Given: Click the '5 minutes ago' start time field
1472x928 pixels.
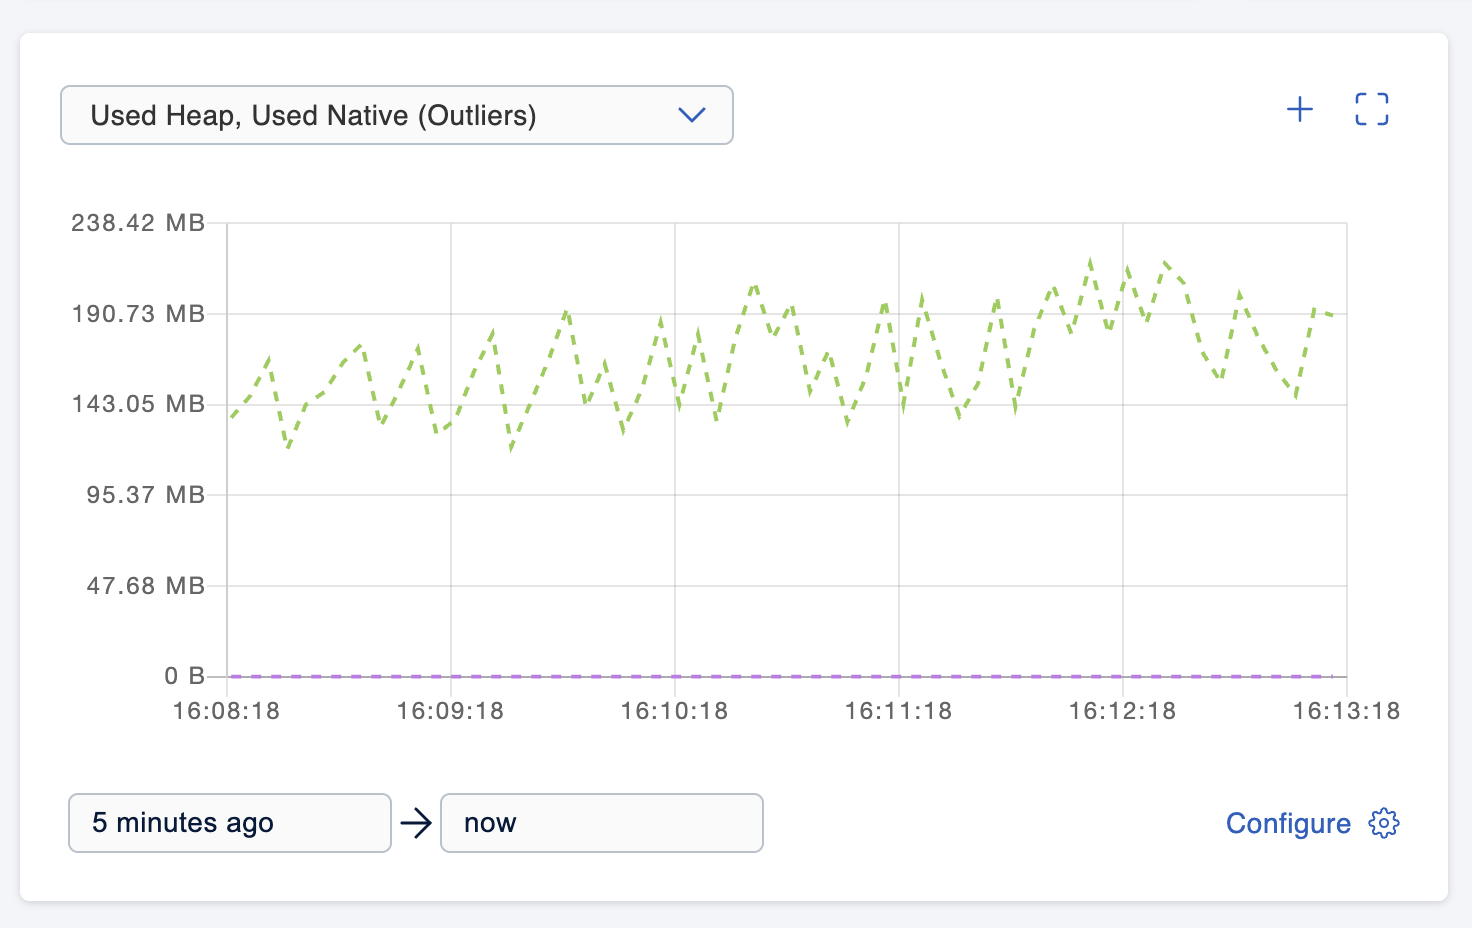Looking at the screenshot, I should pos(229,823).
